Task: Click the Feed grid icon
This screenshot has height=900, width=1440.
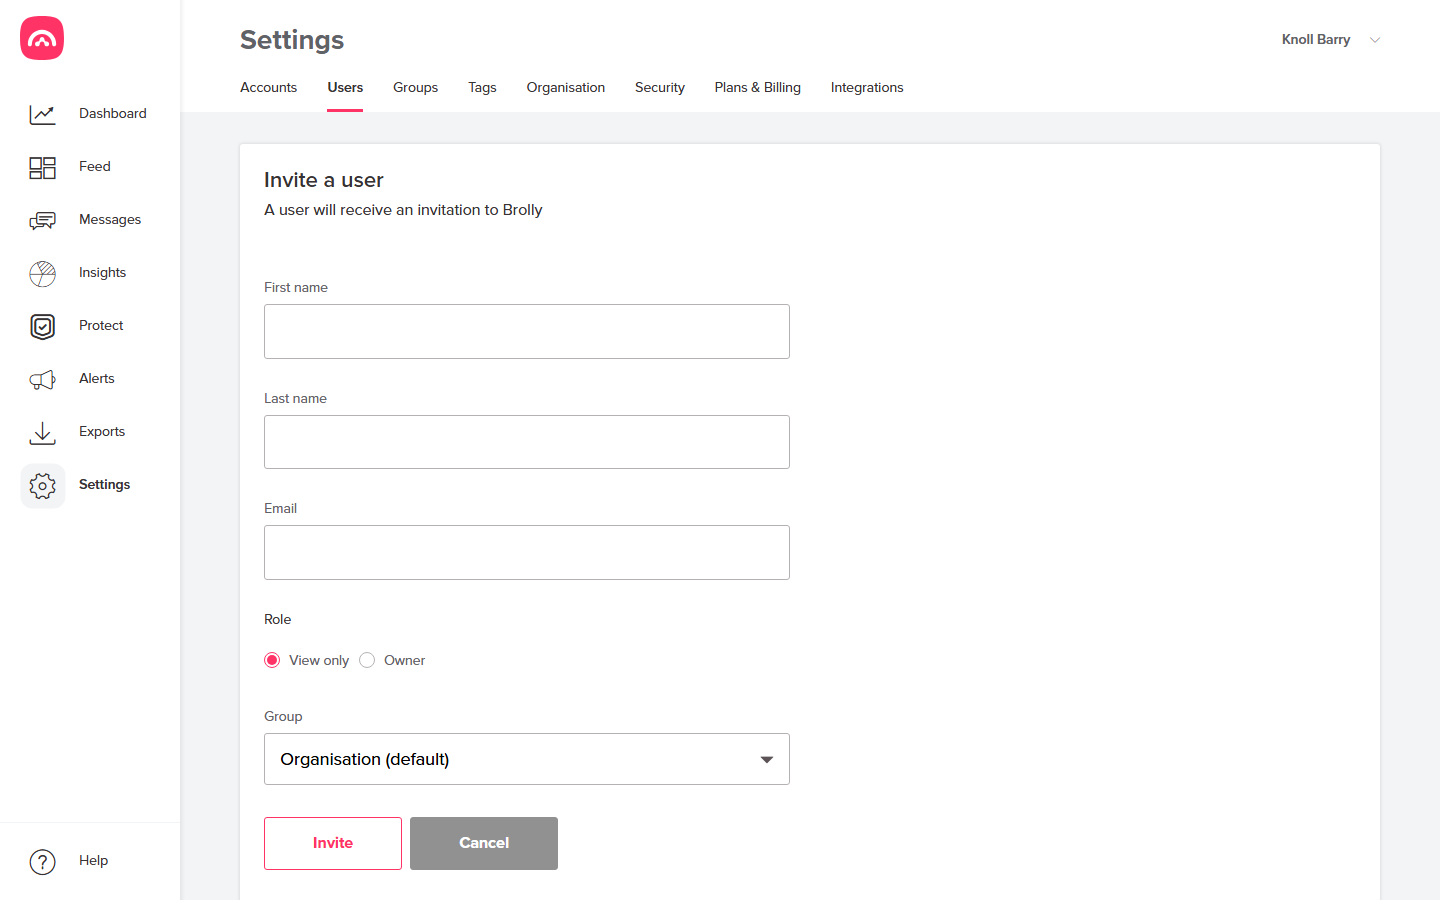Action: click(x=42, y=167)
